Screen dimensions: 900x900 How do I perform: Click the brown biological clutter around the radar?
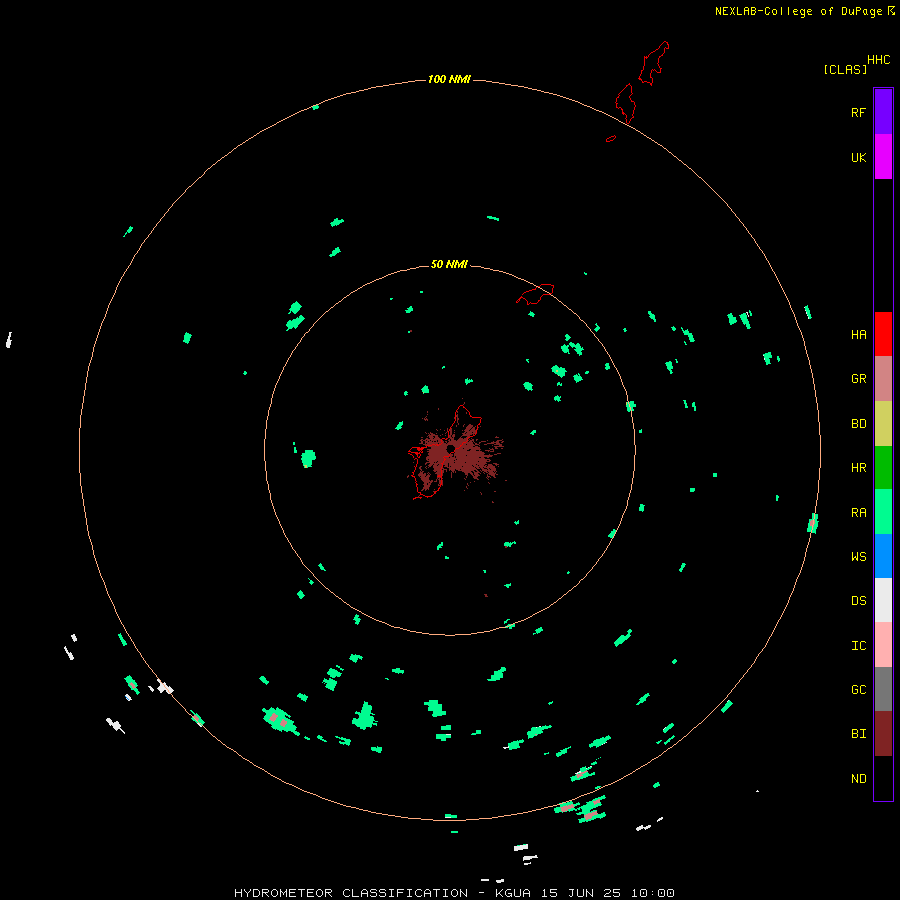point(457,456)
